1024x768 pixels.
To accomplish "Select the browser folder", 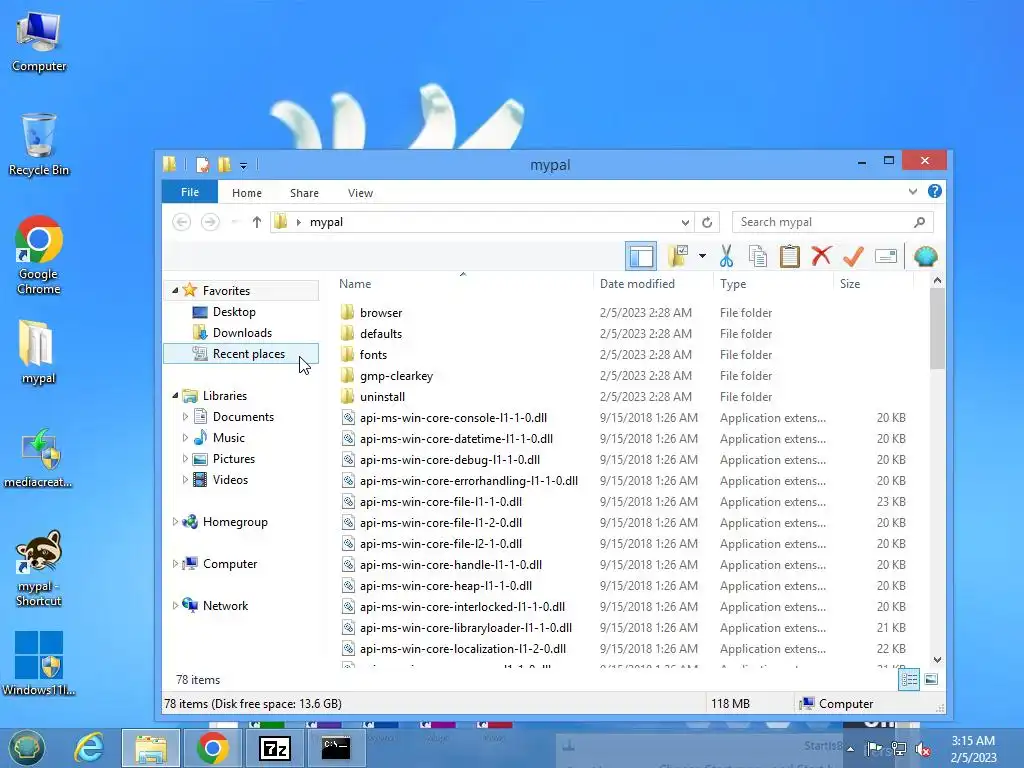I will pyautogui.click(x=381, y=312).
